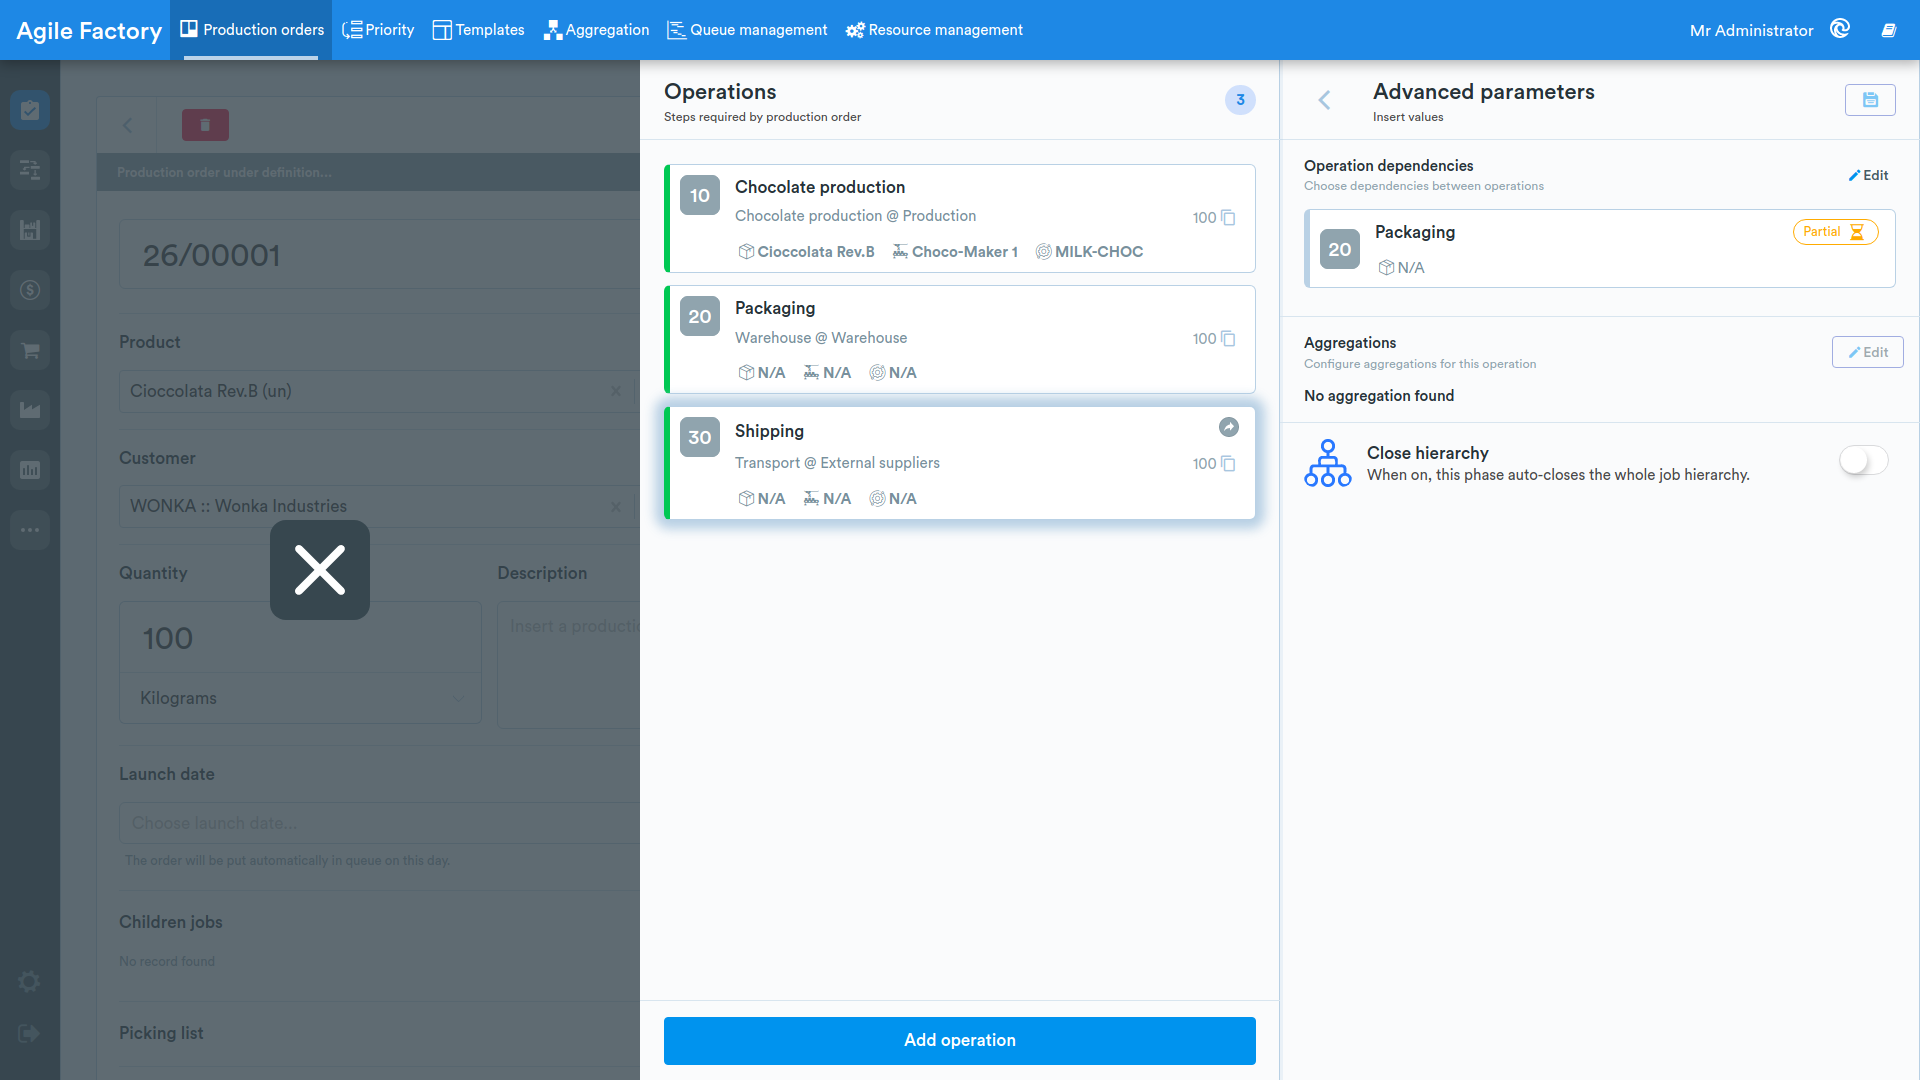The height and width of the screenshot is (1080, 1920).
Task: Click the arrow icon on Shipping operation
Action: 1229,427
